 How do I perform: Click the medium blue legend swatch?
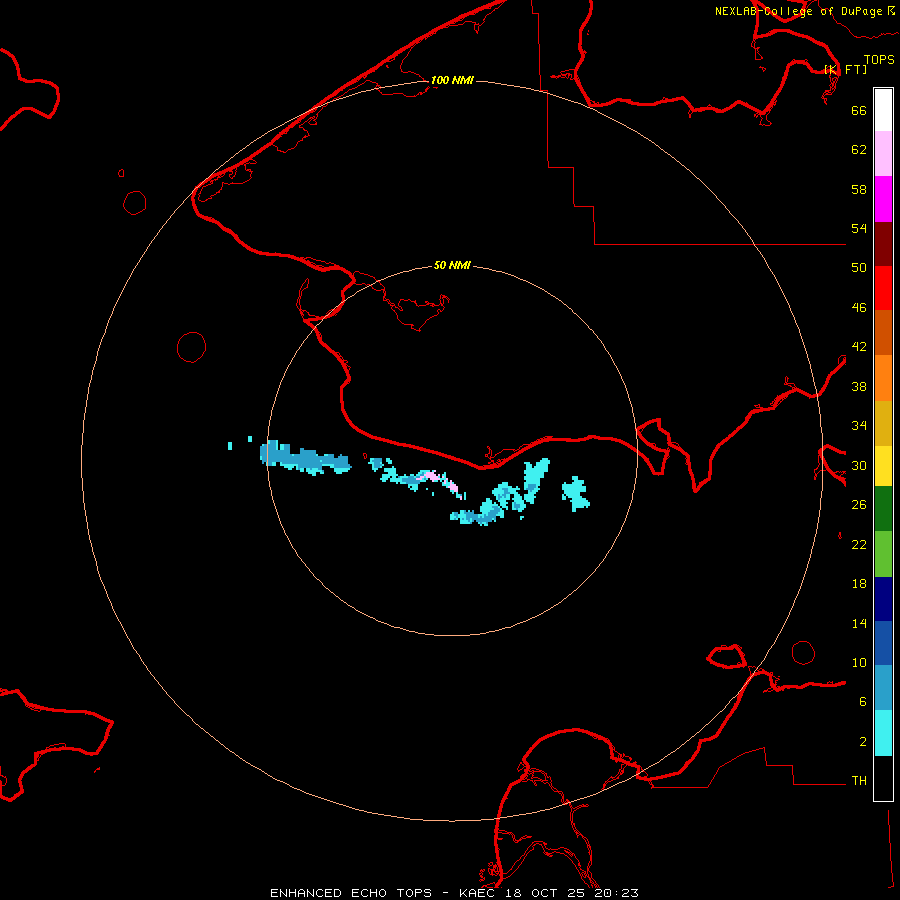click(x=883, y=643)
